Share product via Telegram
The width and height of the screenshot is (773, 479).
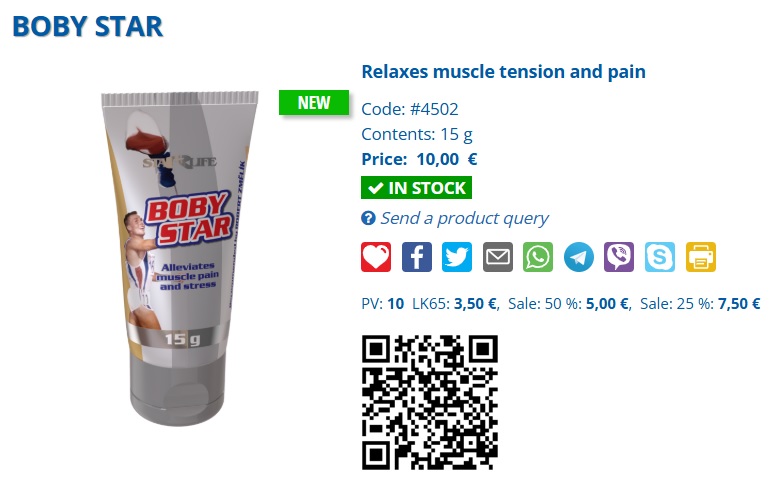(578, 257)
